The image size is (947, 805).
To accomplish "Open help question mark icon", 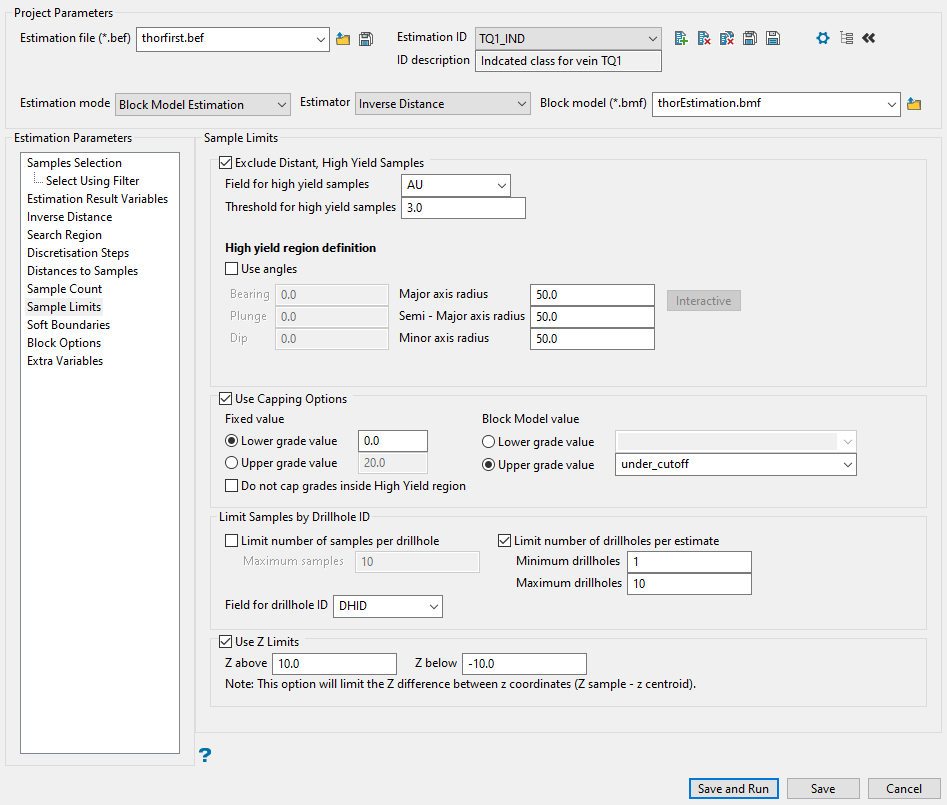I will (x=205, y=756).
